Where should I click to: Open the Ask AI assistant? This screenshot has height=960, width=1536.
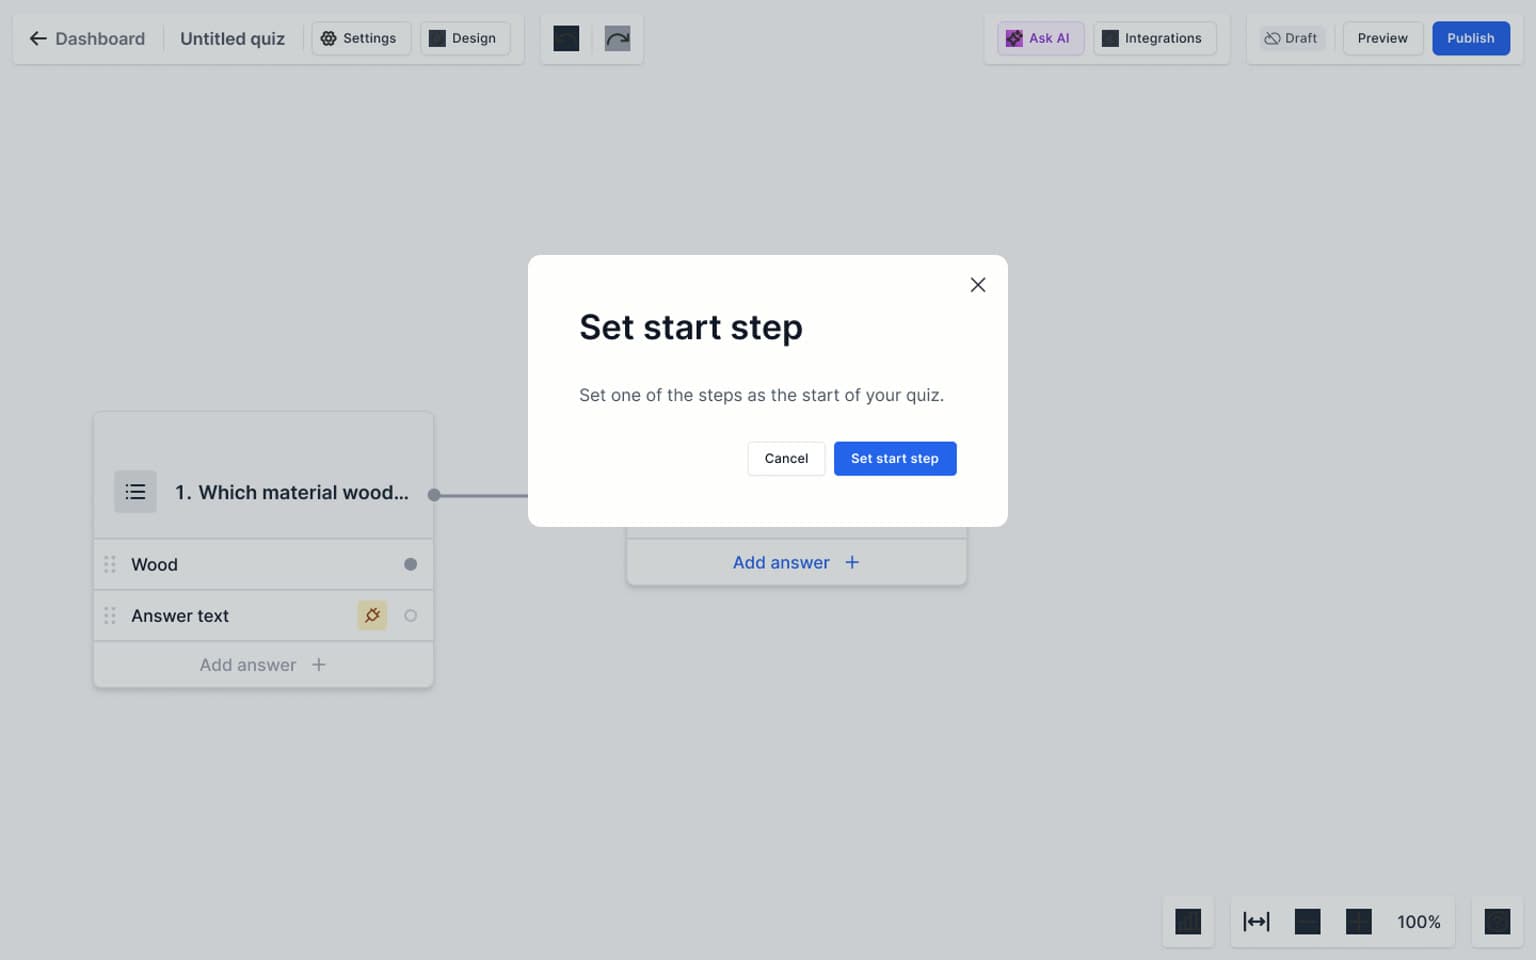coord(1040,38)
